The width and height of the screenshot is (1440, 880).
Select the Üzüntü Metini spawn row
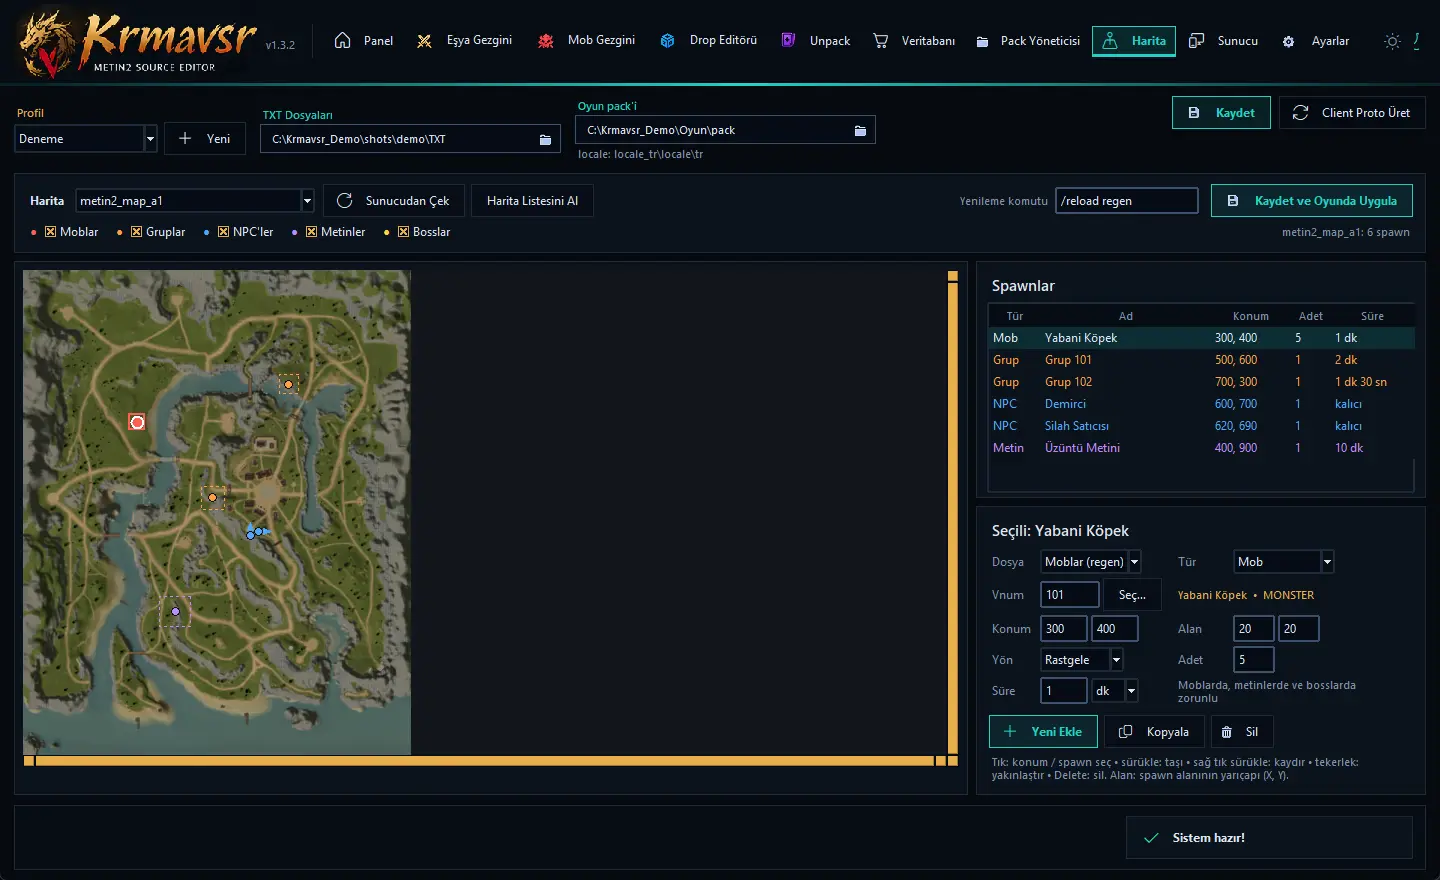point(1201,448)
